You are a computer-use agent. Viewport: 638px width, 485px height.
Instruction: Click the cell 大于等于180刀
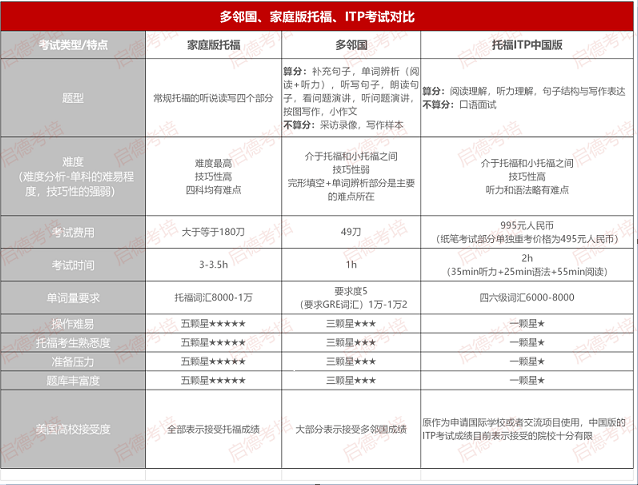pyautogui.click(x=214, y=232)
